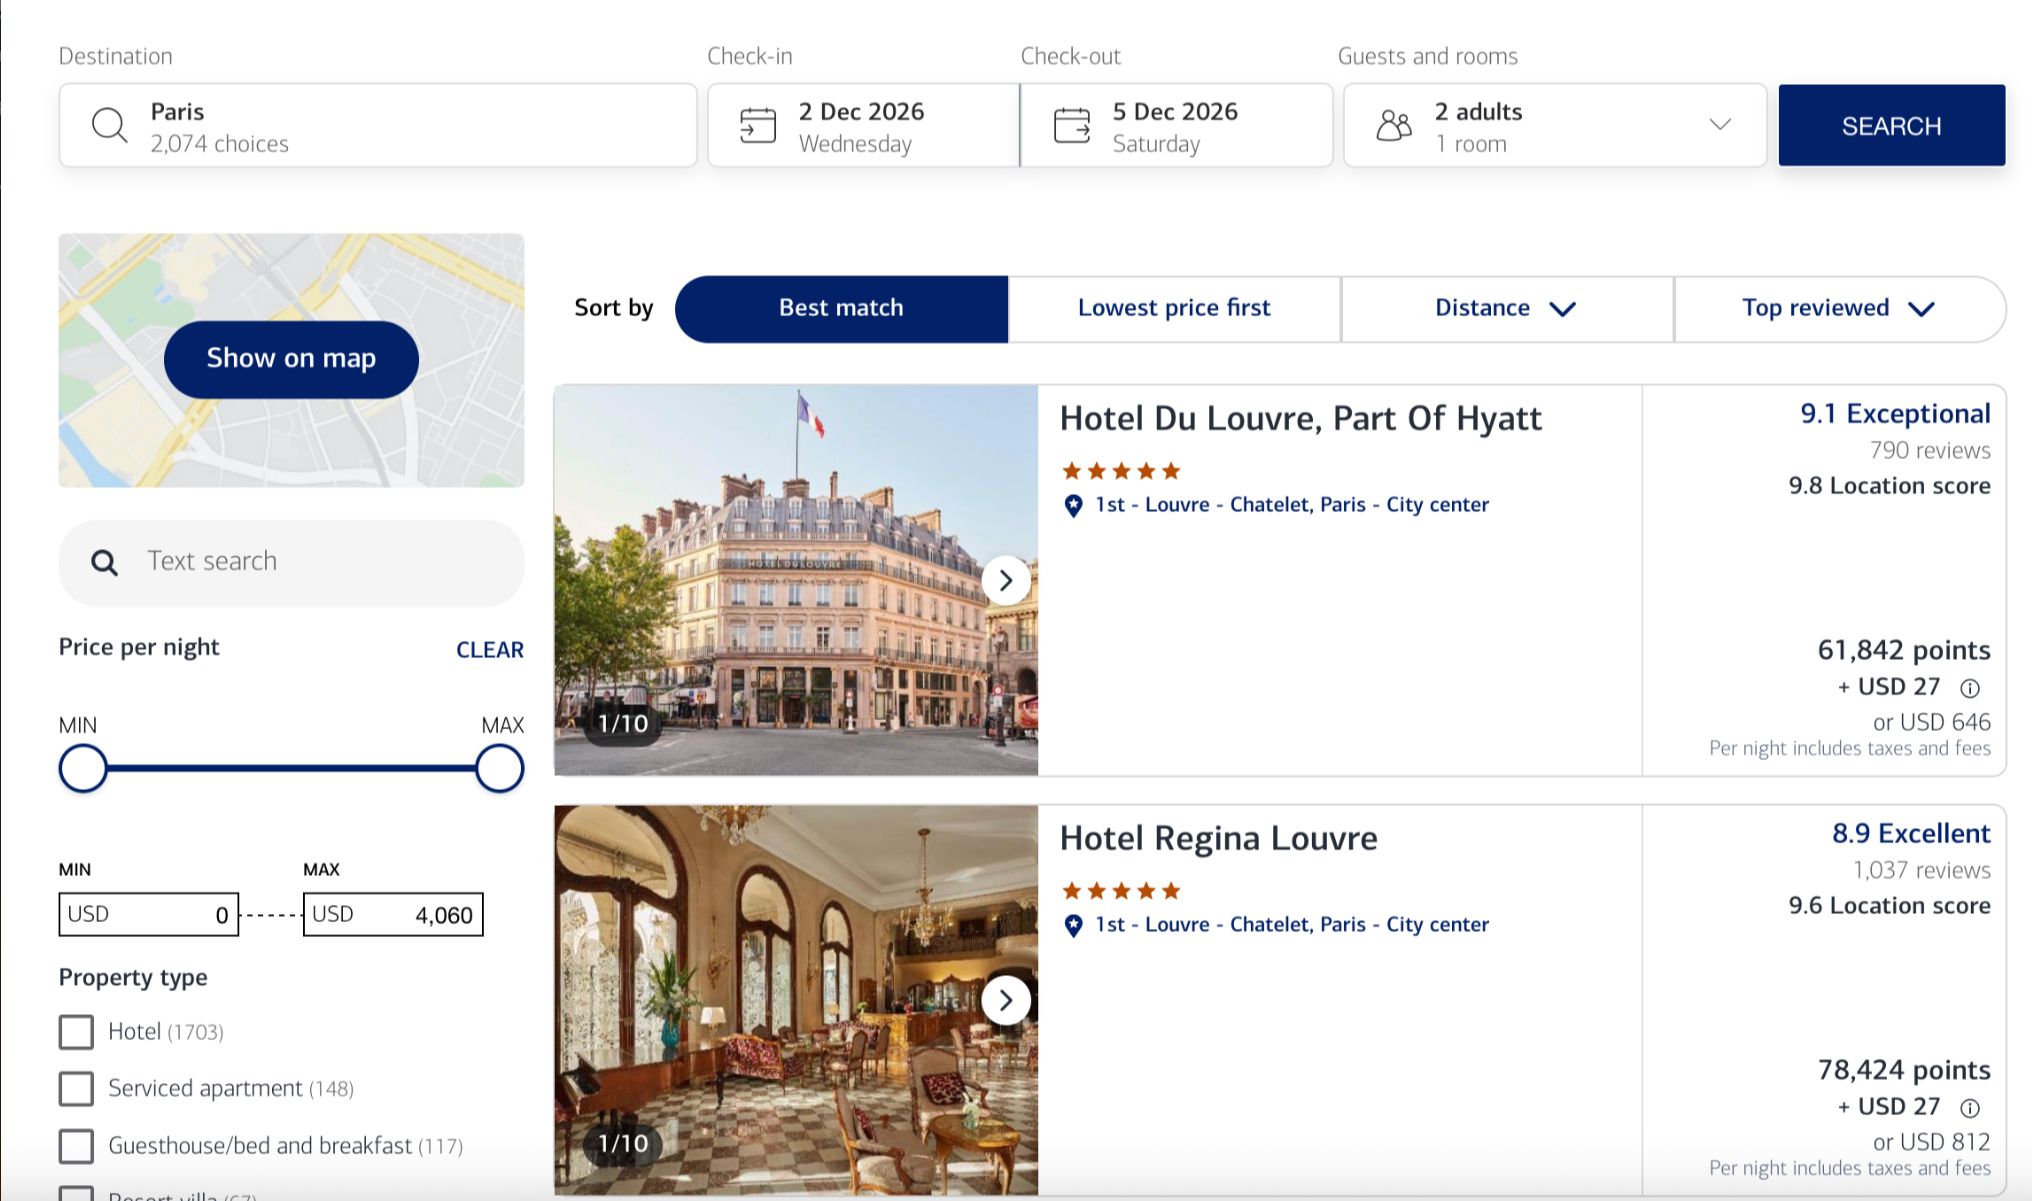The height and width of the screenshot is (1201, 2032).
Task: Click location pin icon for Hotel Du Louvre
Action: pyautogui.click(x=1073, y=505)
